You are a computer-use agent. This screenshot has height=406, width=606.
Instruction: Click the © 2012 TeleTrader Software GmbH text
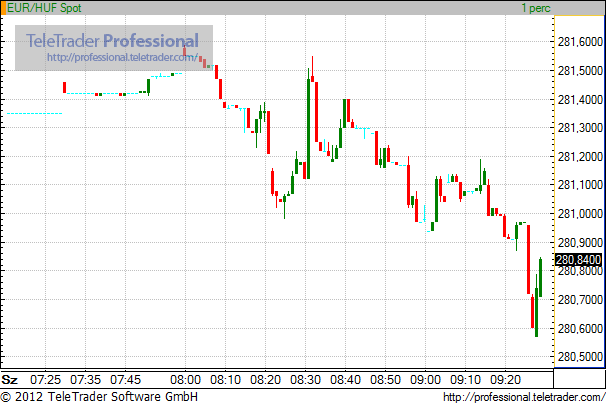coord(99,397)
